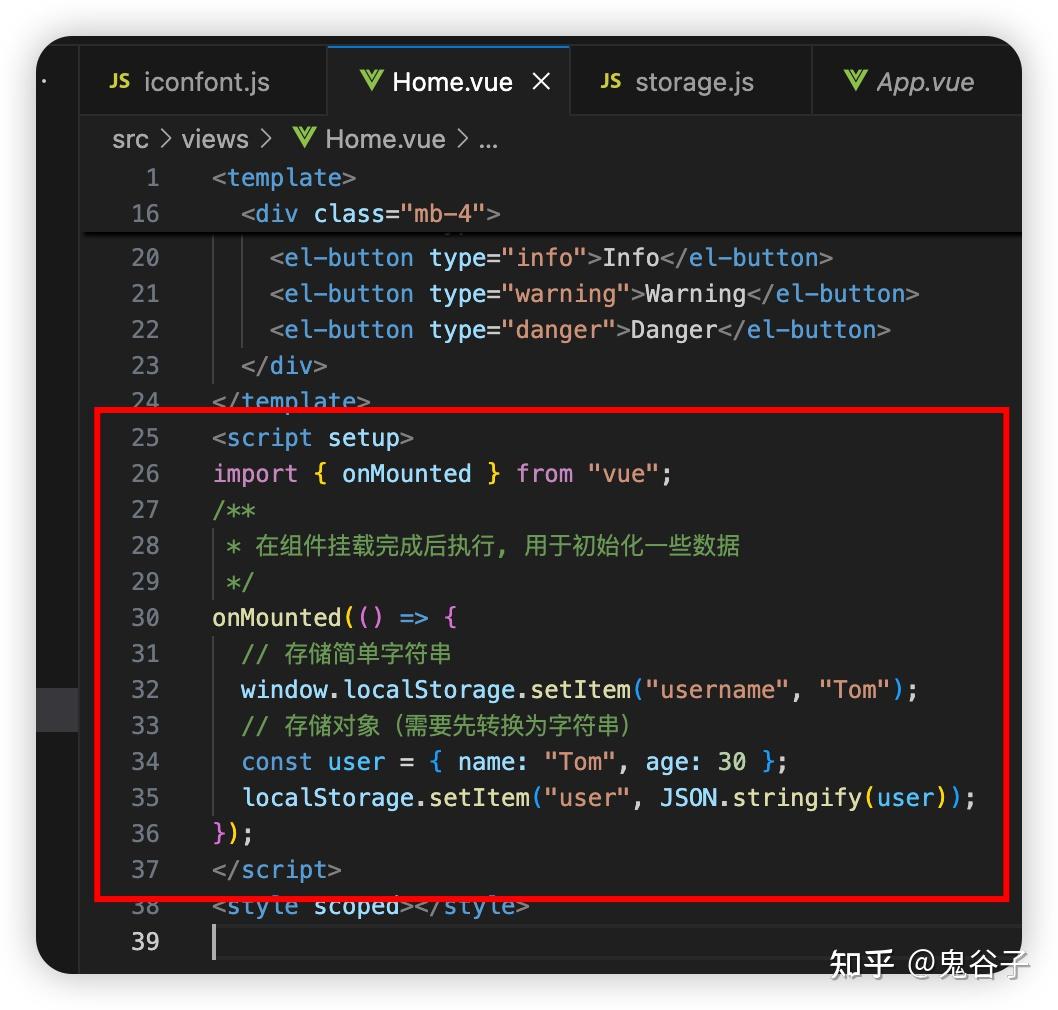The image size is (1058, 1010).
Task: Click the code folding area near line 25
Action: click(188, 437)
